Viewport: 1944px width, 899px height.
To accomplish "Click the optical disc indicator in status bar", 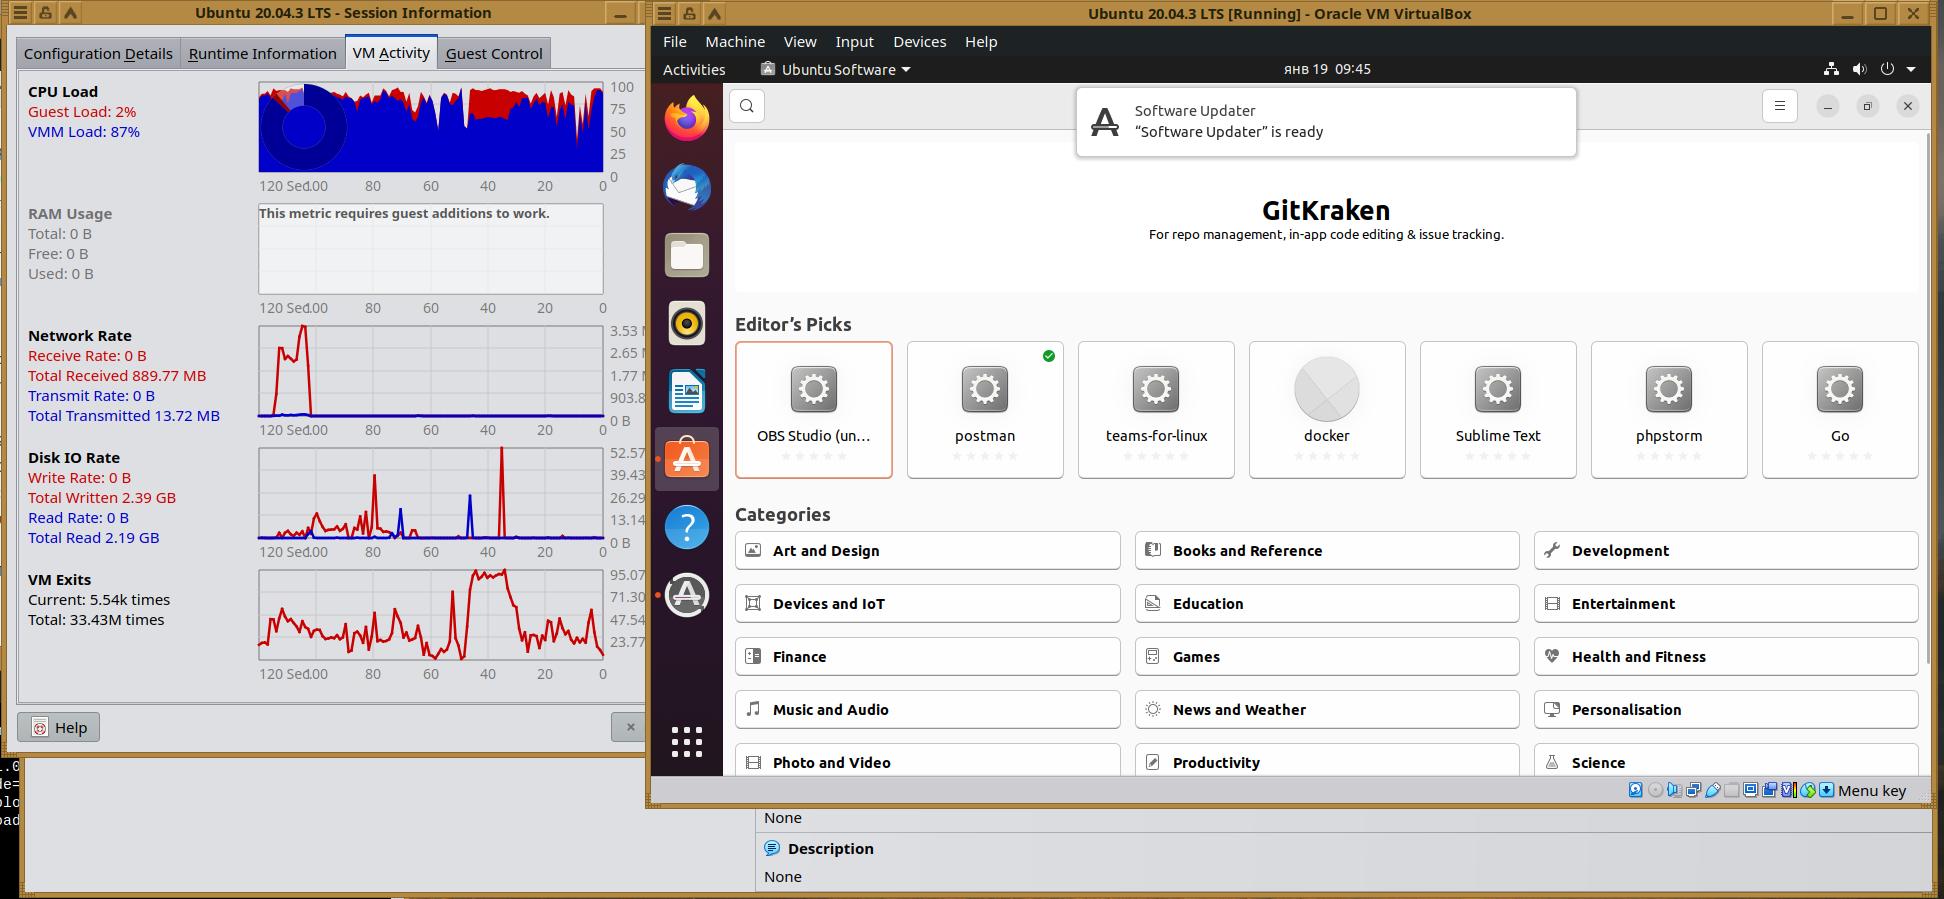I will (1655, 790).
